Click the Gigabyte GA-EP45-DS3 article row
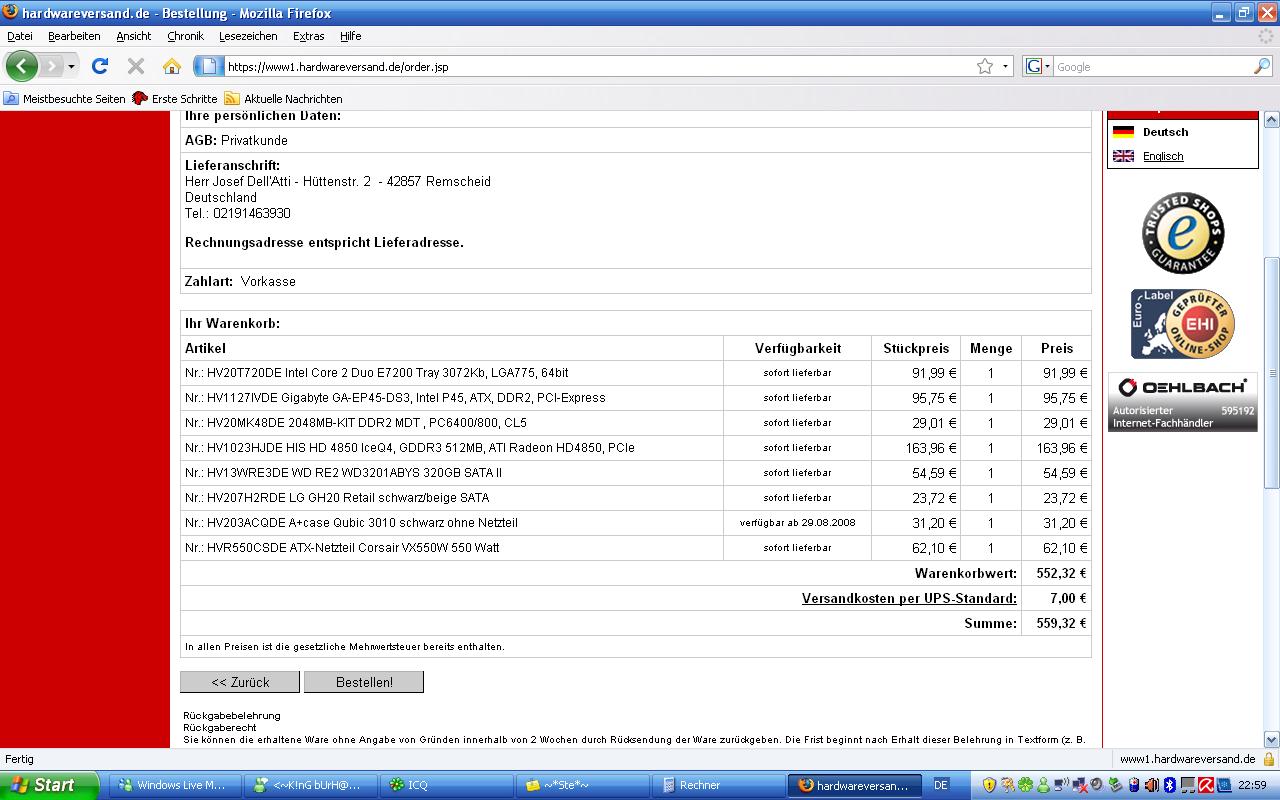 [x=635, y=398]
